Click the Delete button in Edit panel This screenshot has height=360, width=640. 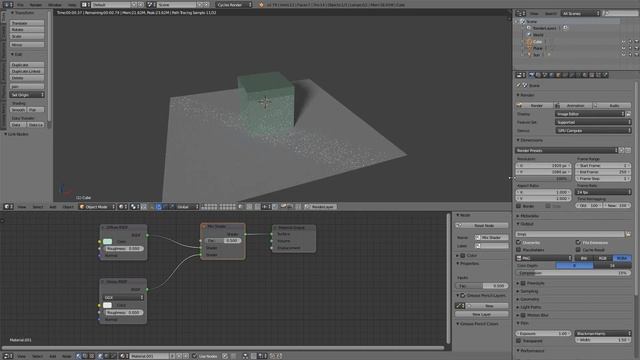(x=27, y=78)
